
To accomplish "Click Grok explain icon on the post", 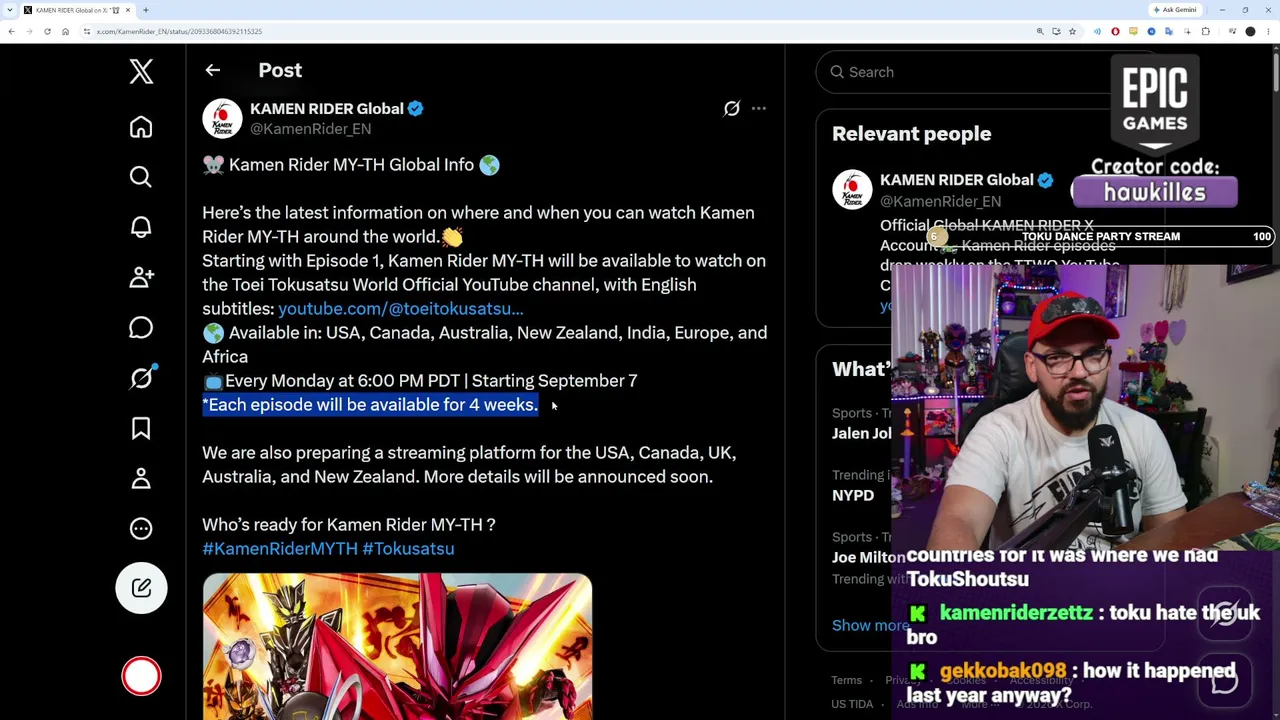I will (x=732, y=109).
